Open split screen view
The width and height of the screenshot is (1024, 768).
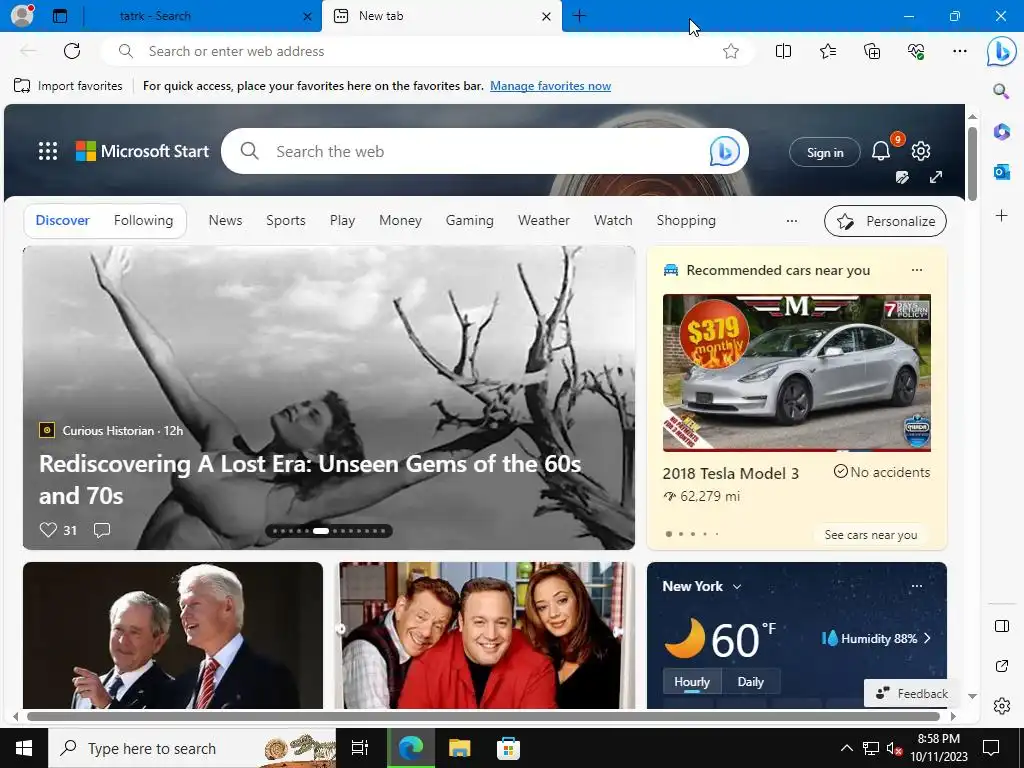[783, 51]
